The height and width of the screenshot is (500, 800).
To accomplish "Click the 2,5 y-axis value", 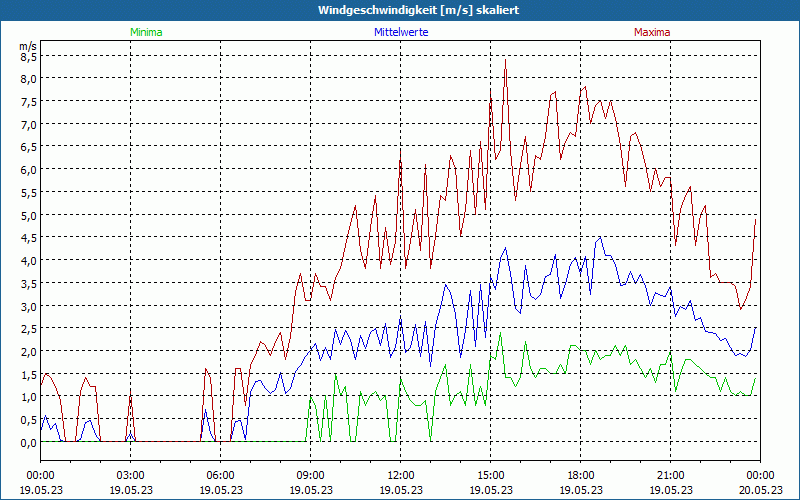I will point(29,329).
